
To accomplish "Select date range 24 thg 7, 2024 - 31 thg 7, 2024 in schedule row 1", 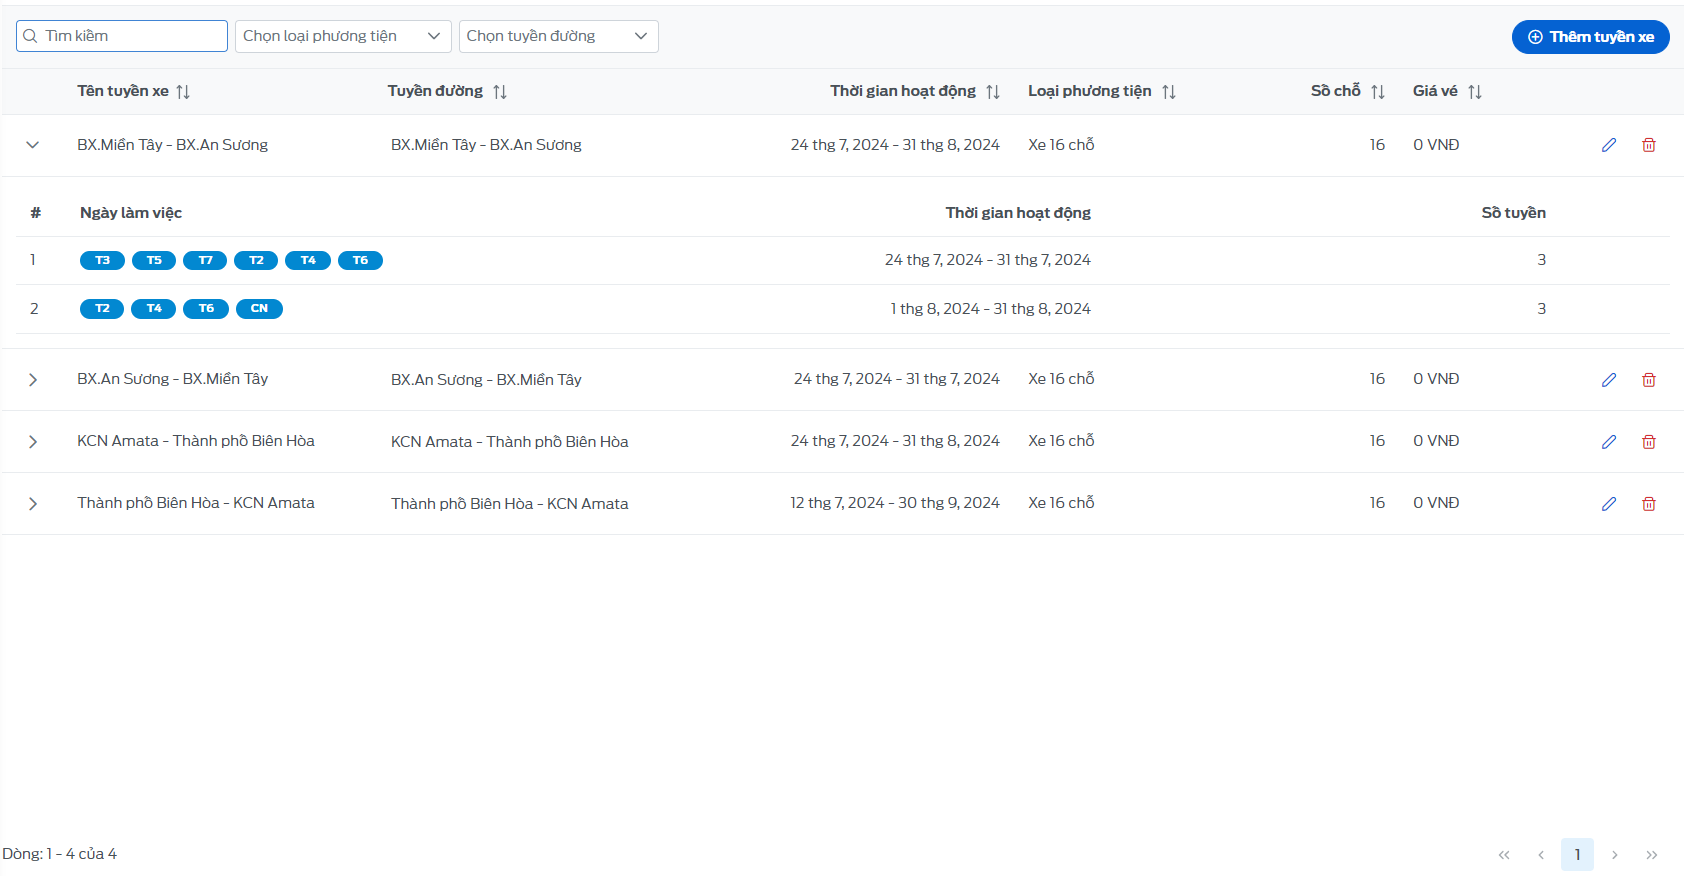I will 988,260.
